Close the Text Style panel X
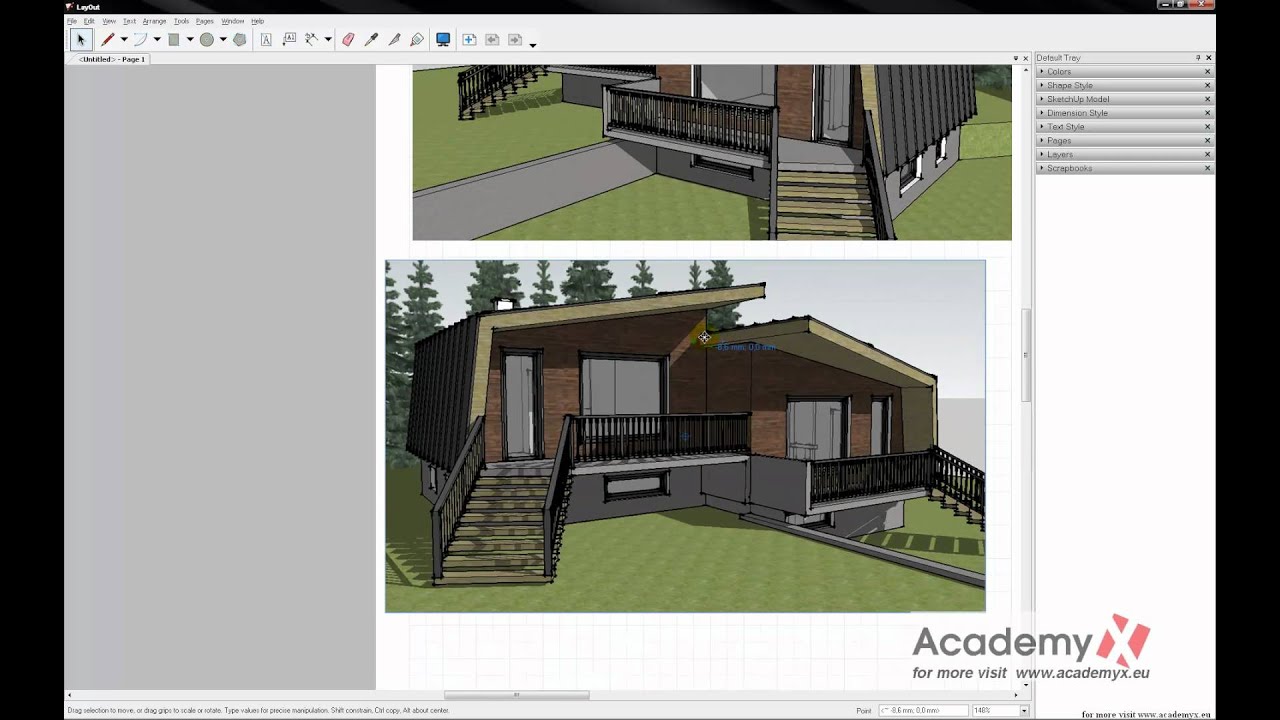This screenshot has height=720, width=1280. coord(1207,127)
